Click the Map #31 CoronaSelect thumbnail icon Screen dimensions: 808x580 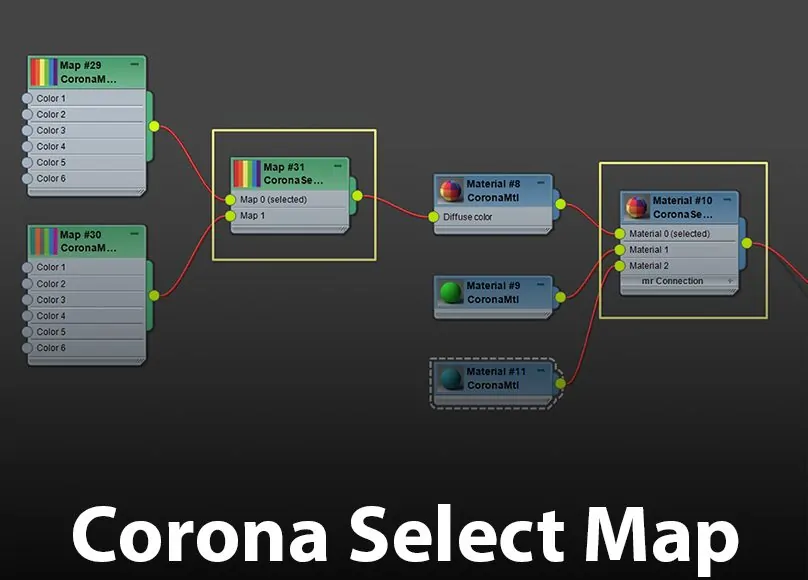point(246,174)
